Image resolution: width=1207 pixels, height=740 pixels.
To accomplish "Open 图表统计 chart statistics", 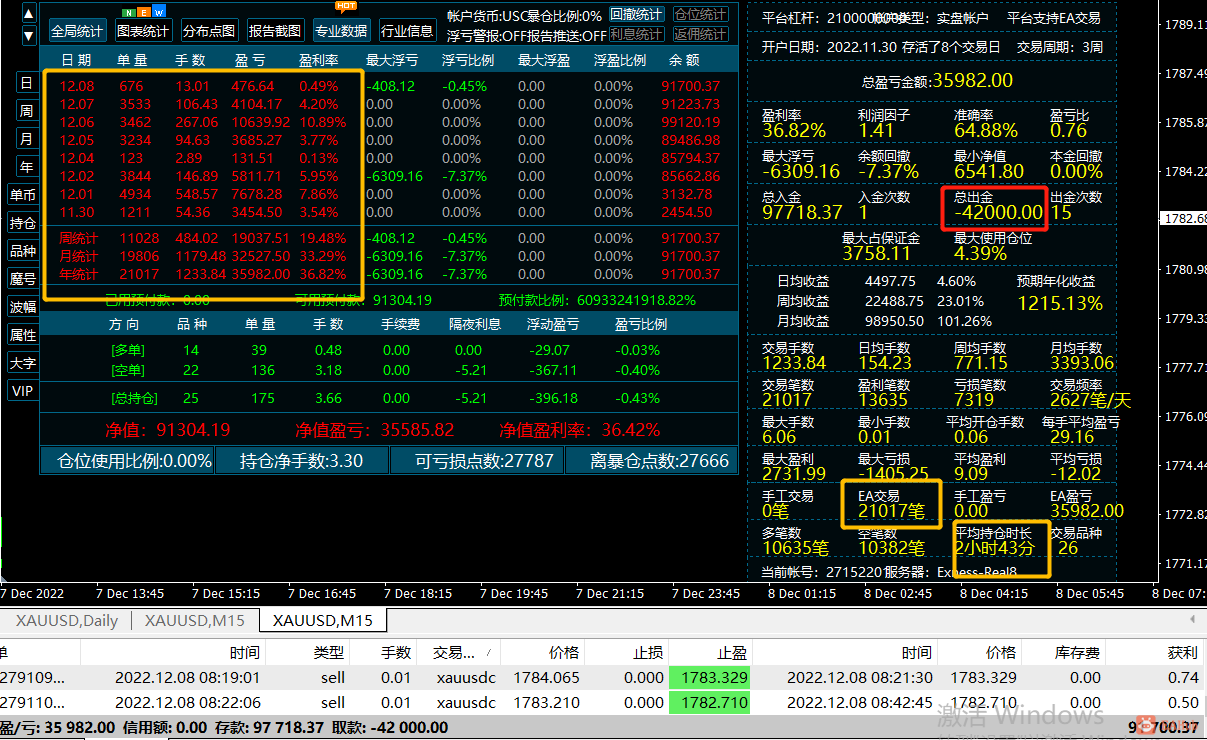I will (143, 31).
